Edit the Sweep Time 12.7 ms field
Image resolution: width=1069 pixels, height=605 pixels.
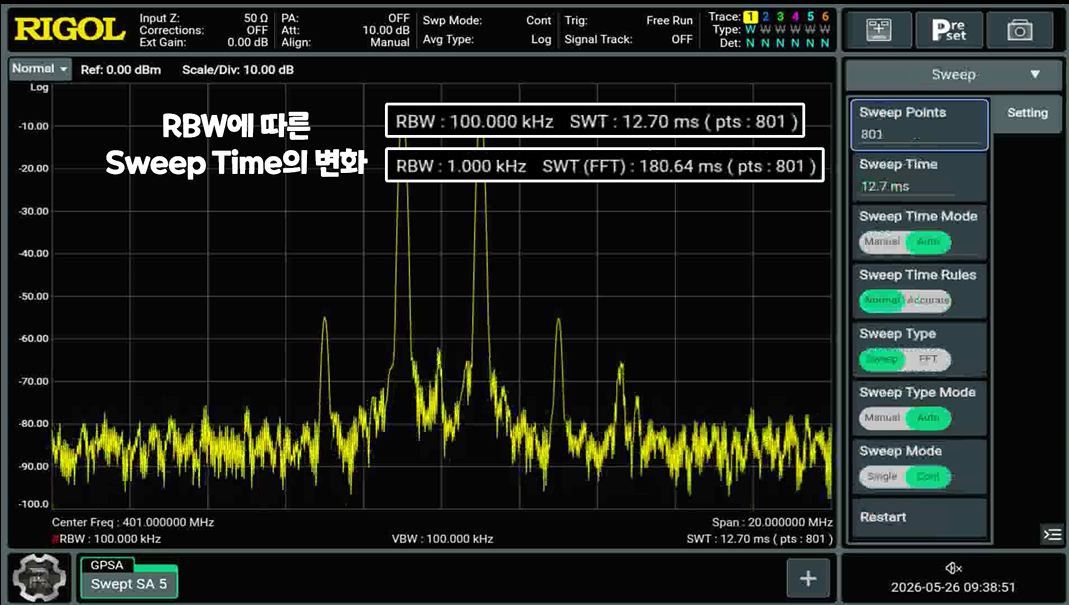[919, 176]
